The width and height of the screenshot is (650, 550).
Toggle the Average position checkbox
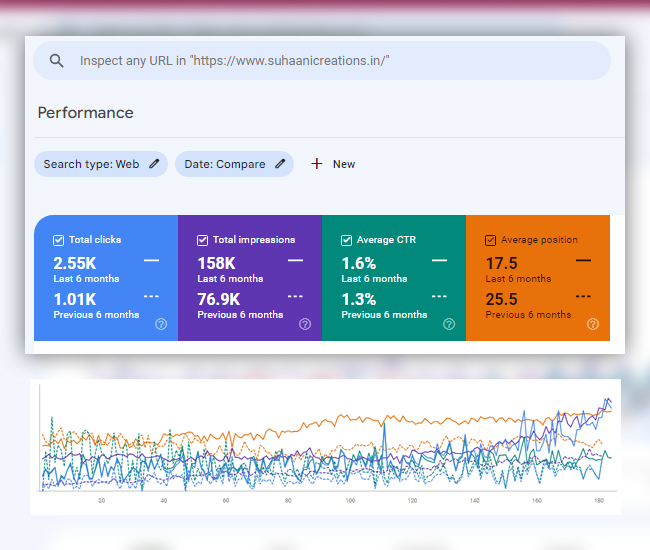coord(490,240)
